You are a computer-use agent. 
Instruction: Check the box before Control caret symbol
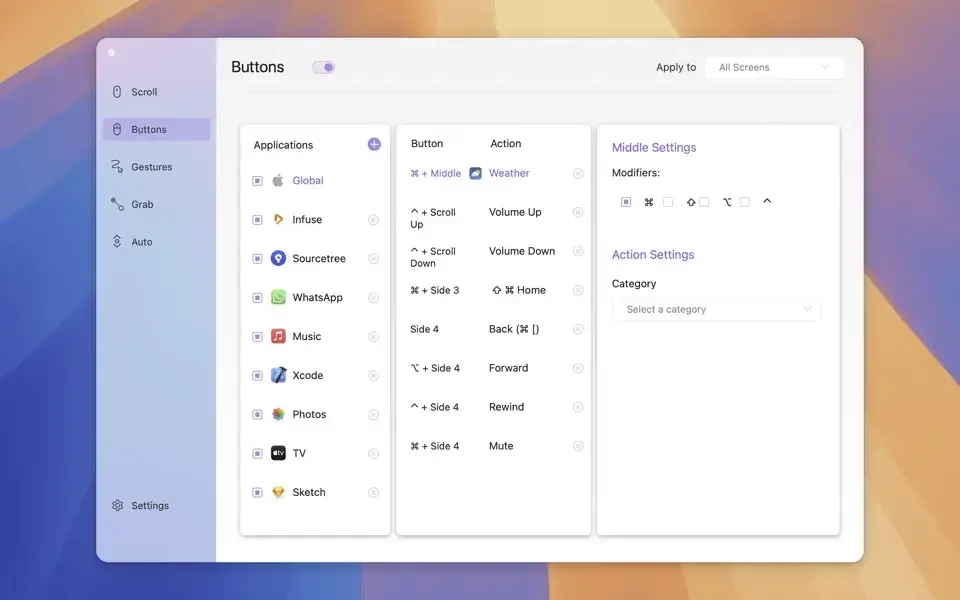(x=744, y=201)
